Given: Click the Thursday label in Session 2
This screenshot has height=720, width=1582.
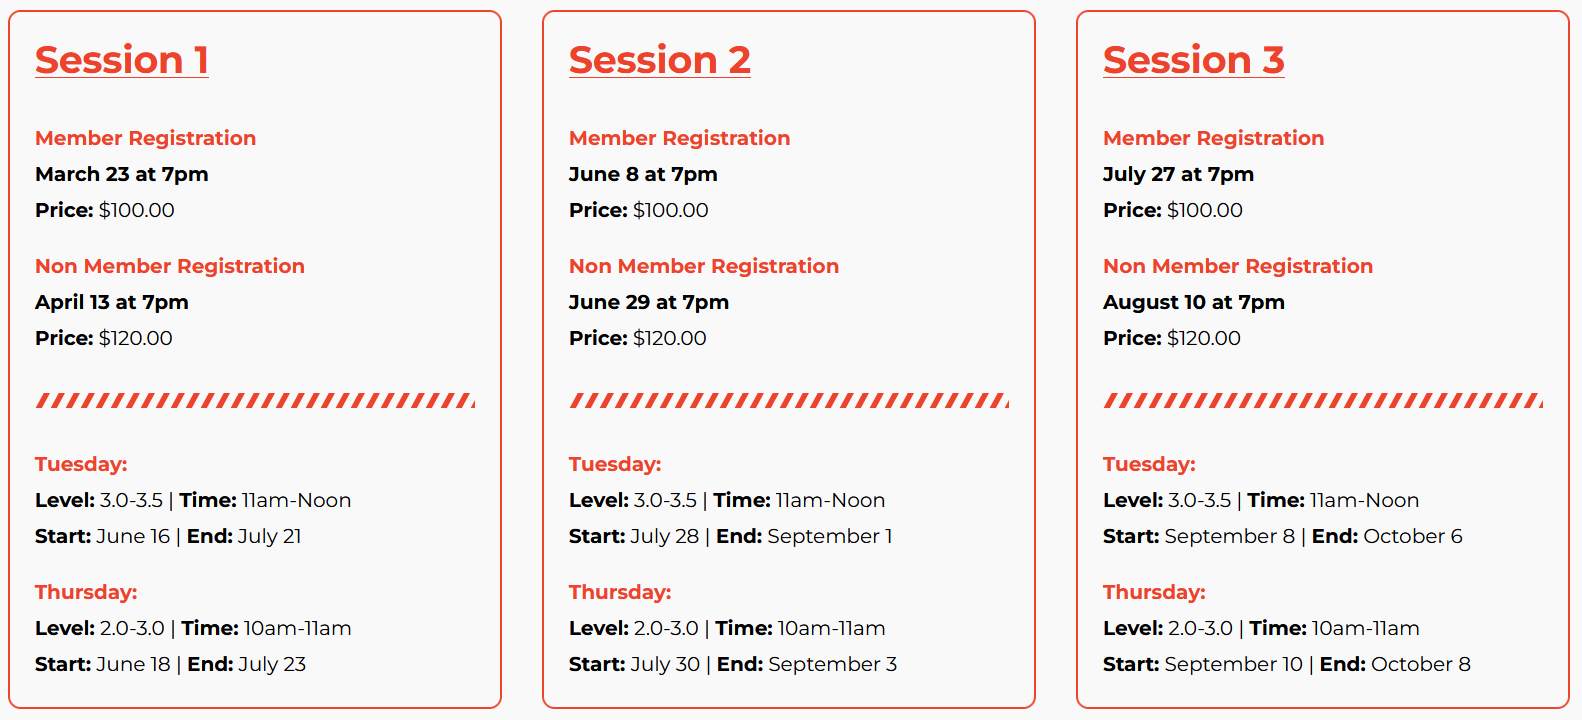Looking at the screenshot, I should [x=619, y=592].
